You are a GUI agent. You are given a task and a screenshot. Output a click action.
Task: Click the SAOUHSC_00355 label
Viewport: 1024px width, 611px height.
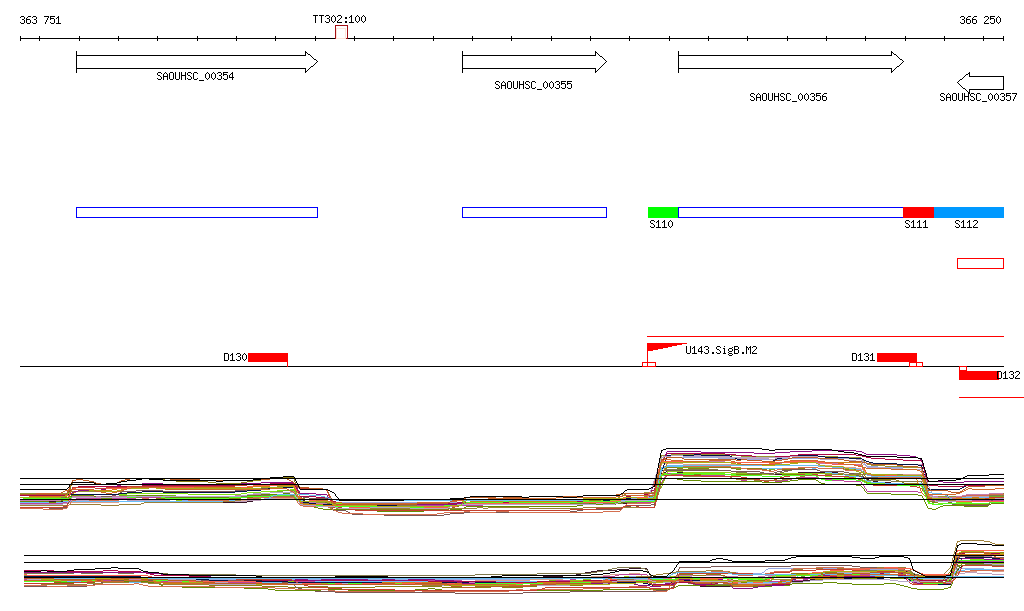534,86
